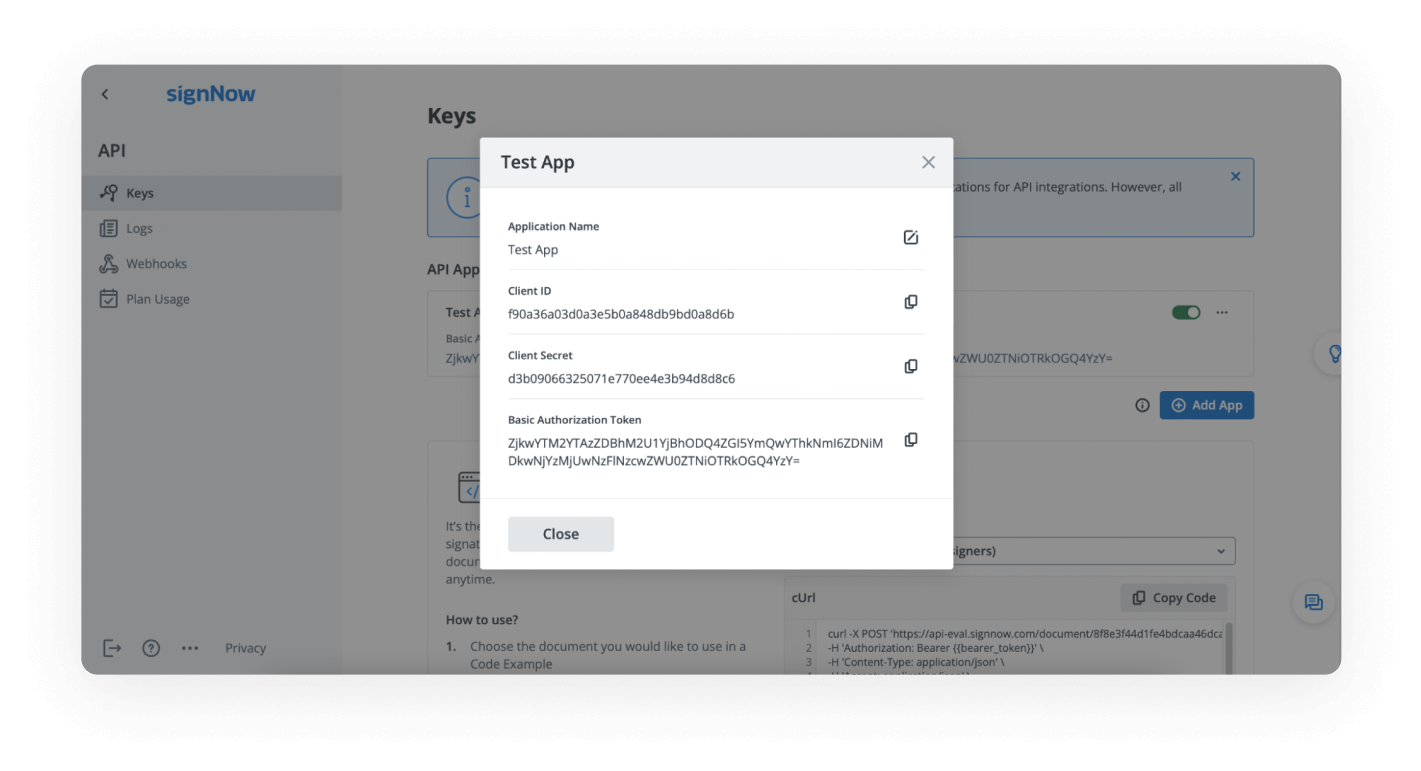
Task: Open Plan Usage page
Action: pos(157,299)
